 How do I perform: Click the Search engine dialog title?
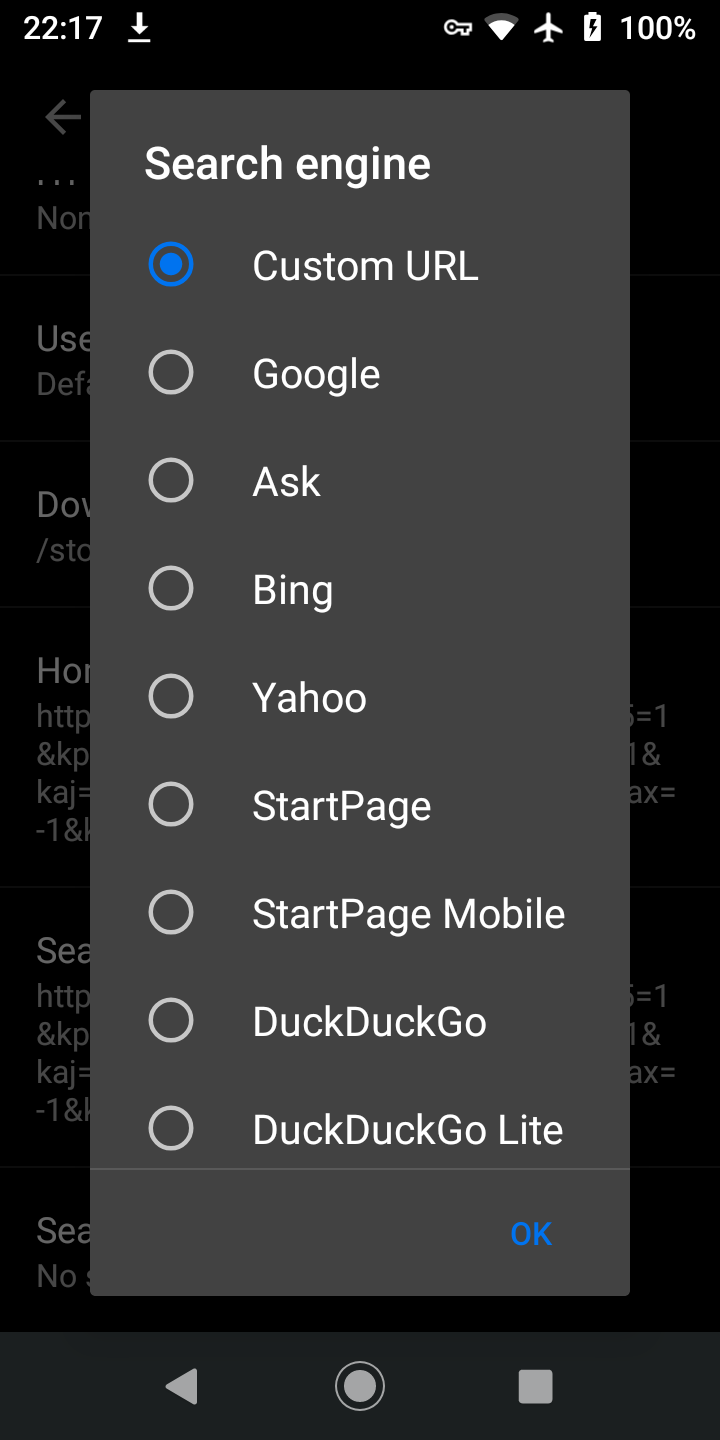pyautogui.click(x=288, y=164)
